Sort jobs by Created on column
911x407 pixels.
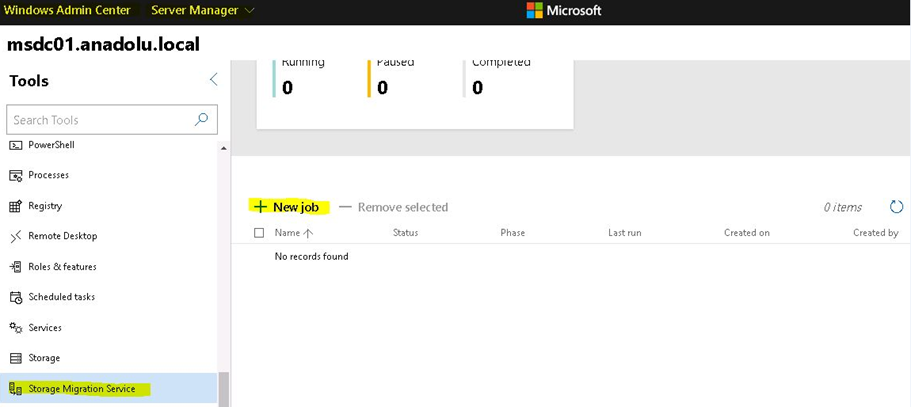pos(747,233)
